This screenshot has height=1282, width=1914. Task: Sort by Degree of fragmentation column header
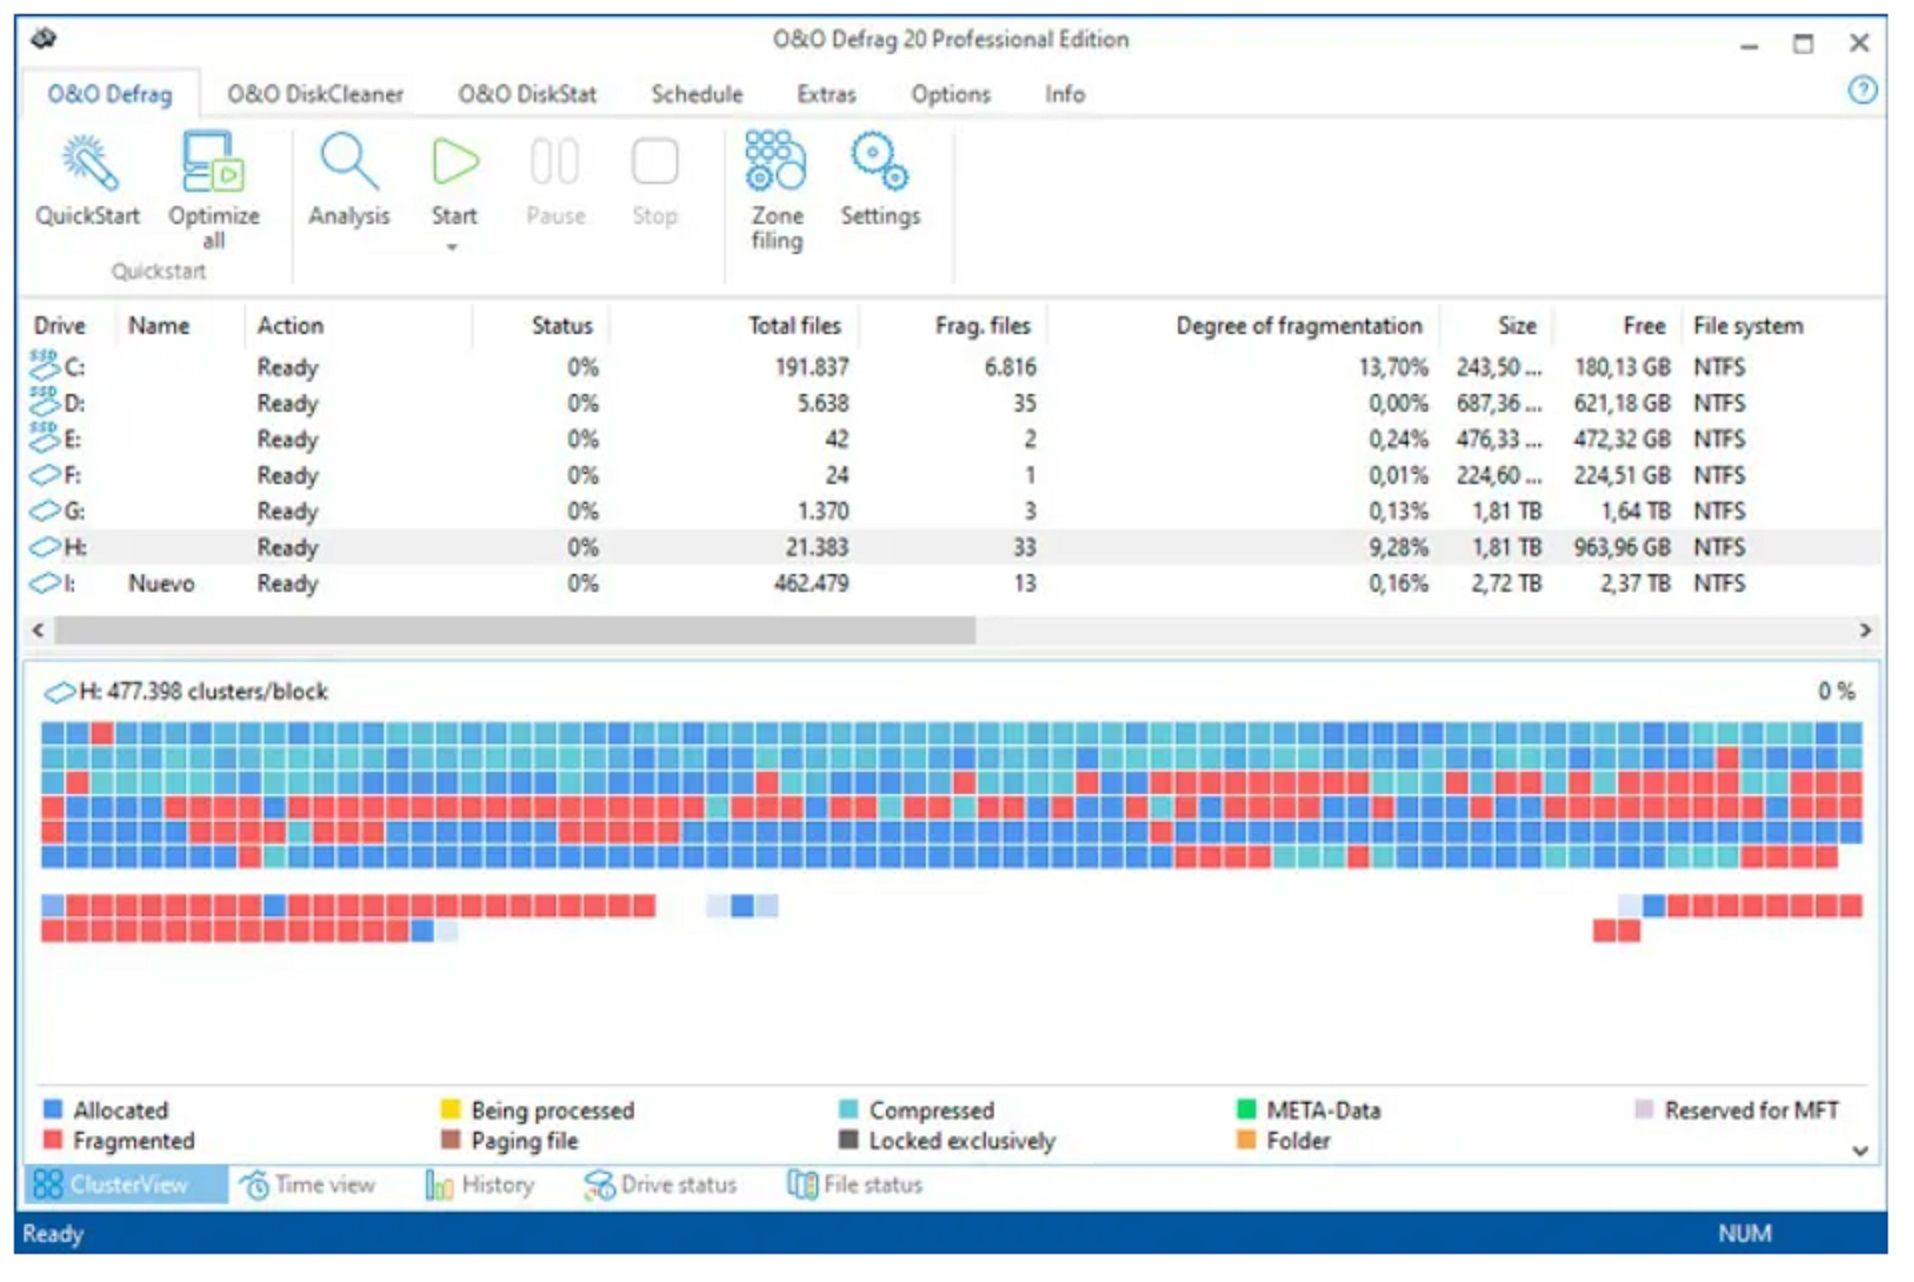(1298, 326)
